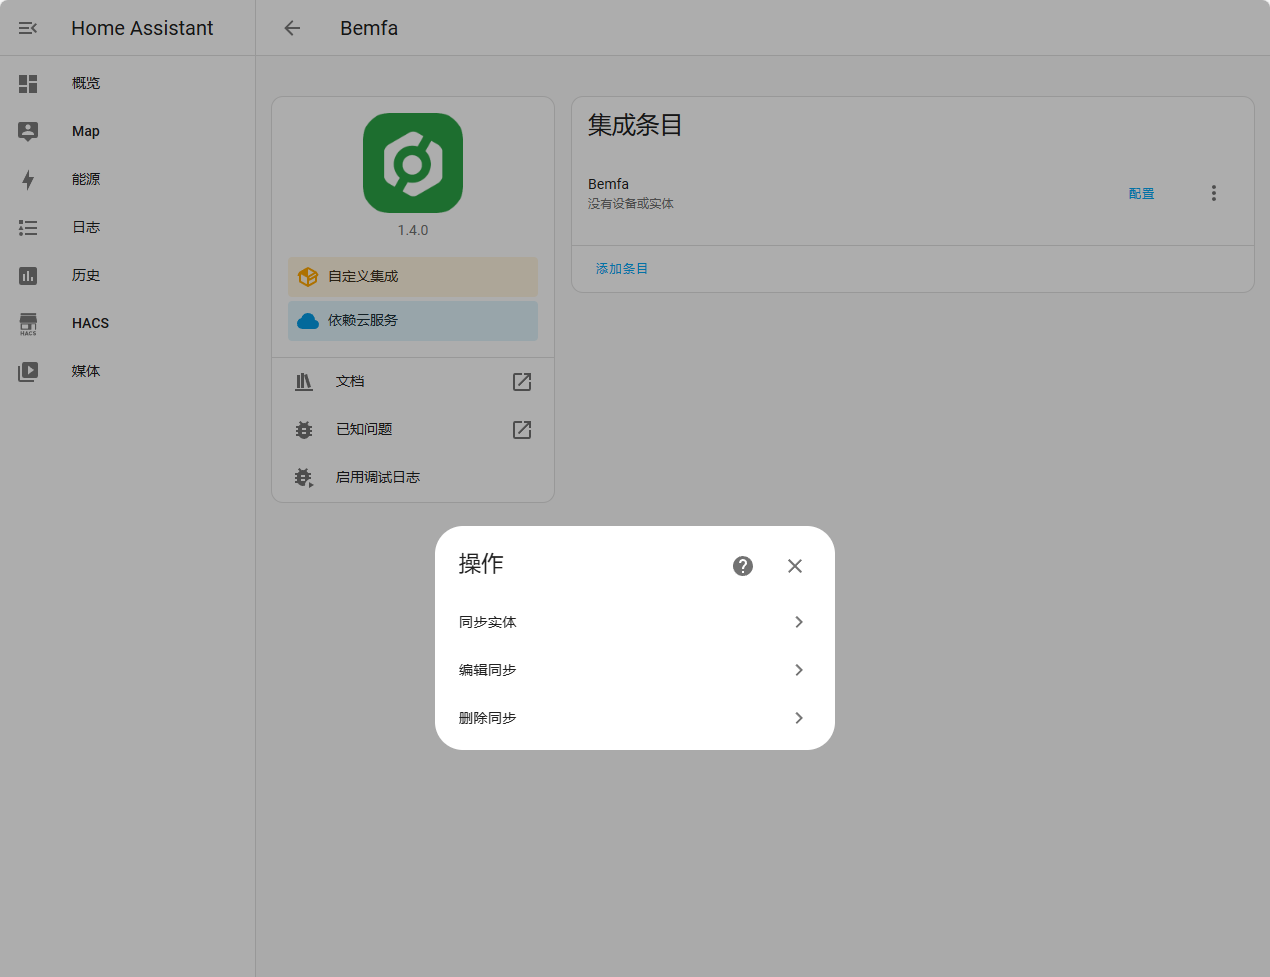Viewport: 1270px width, 977px height.
Task: Click the 依赖云服务 label
Action: pyautogui.click(x=363, y=321)
